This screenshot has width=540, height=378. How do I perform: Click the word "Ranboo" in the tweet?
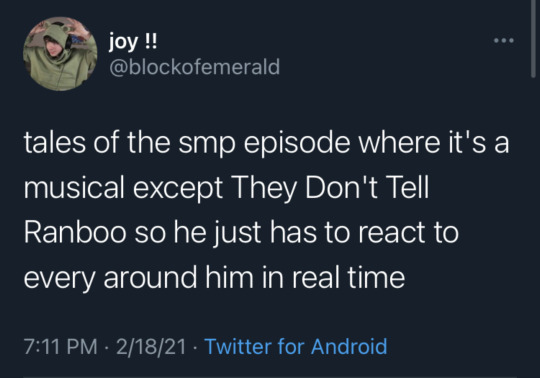[x=75, y=233]
